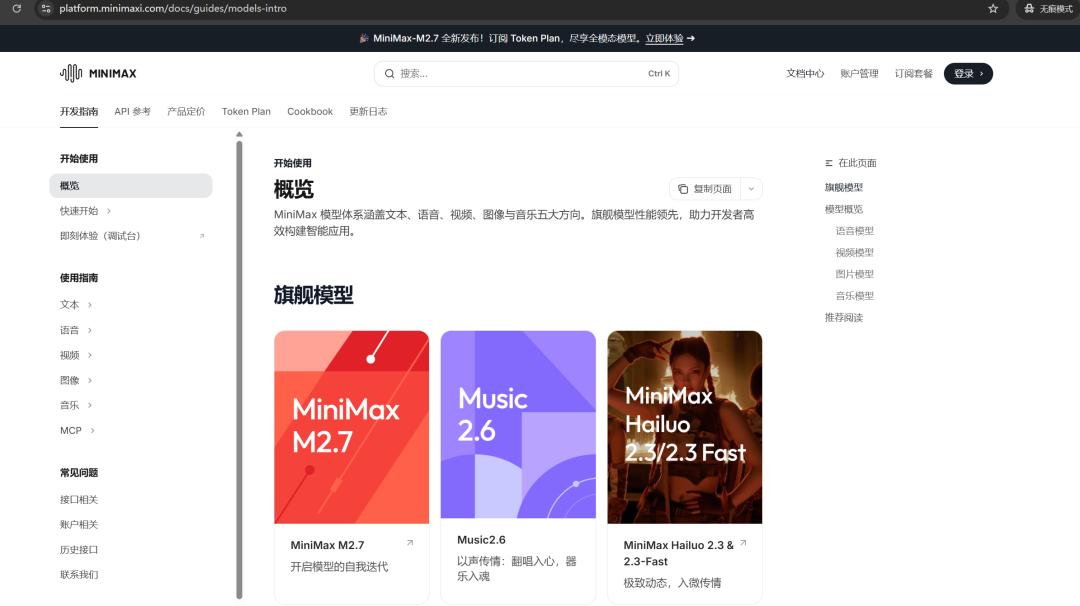Expand the 音乐 guide section
The height and width of the screenshot is (606, 1080).
[90, 406]
